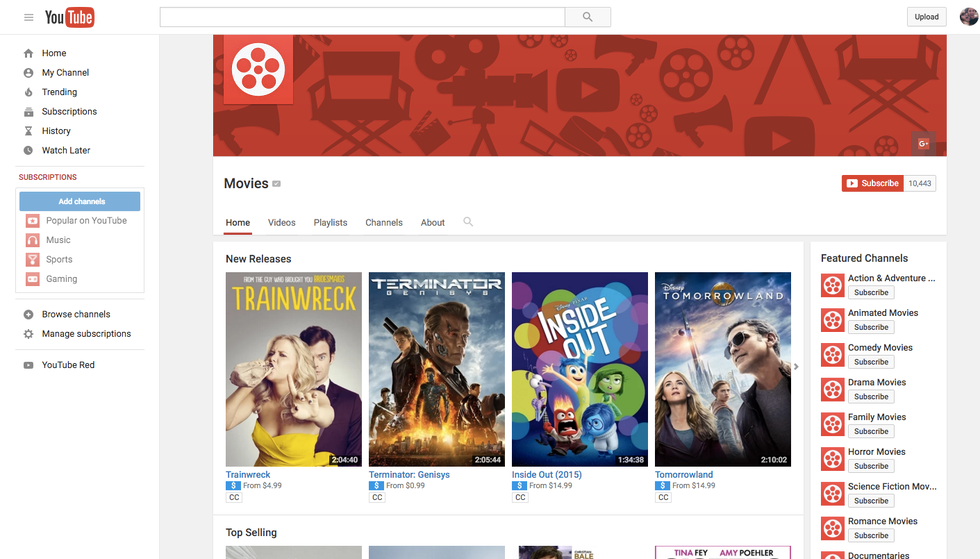The height and width of the screenshot is (559, 980).
Task: Open the Inside Out movie poster
Action: click(x=579, y=369)
